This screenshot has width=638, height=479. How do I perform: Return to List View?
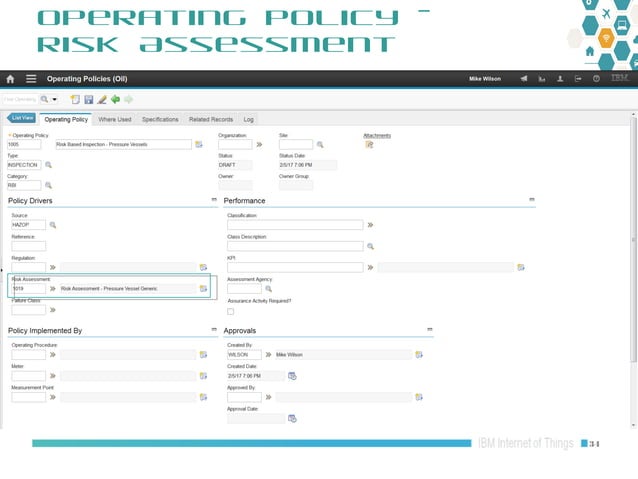[22, 118]
